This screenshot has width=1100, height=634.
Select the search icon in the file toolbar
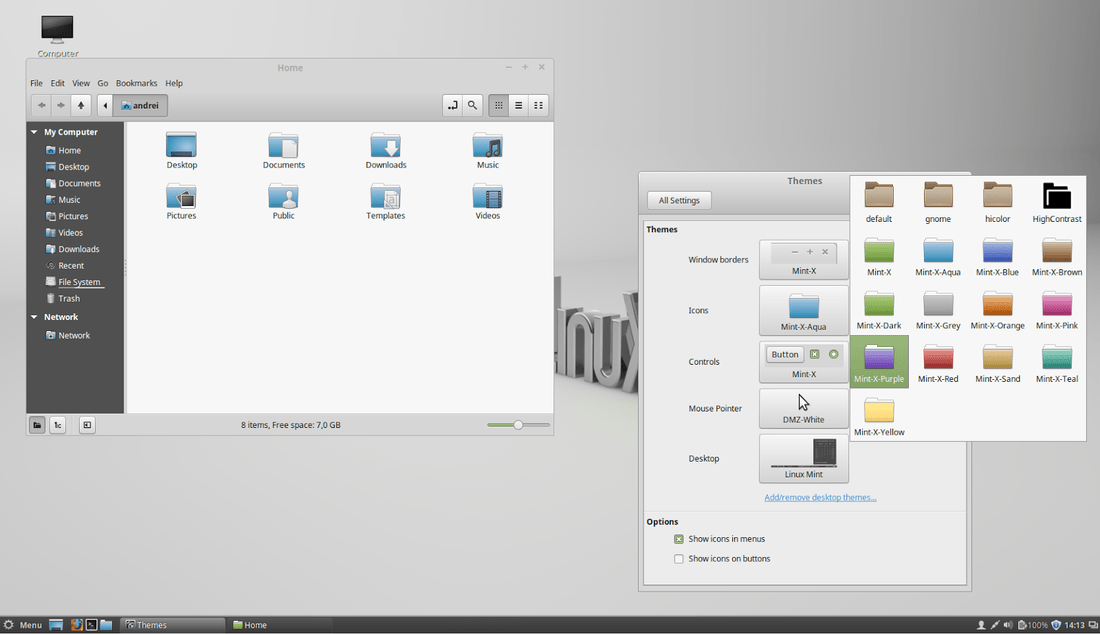[472, 105]
